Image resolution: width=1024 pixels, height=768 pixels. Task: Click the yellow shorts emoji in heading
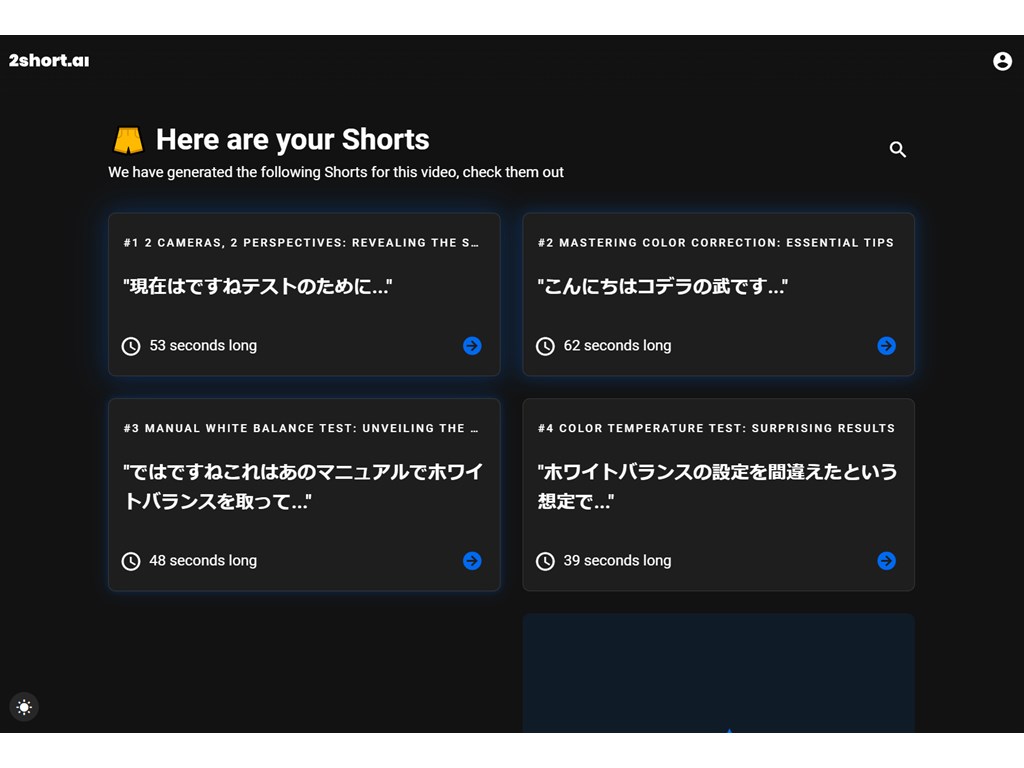pyautogui.click(x=128, y=140)
